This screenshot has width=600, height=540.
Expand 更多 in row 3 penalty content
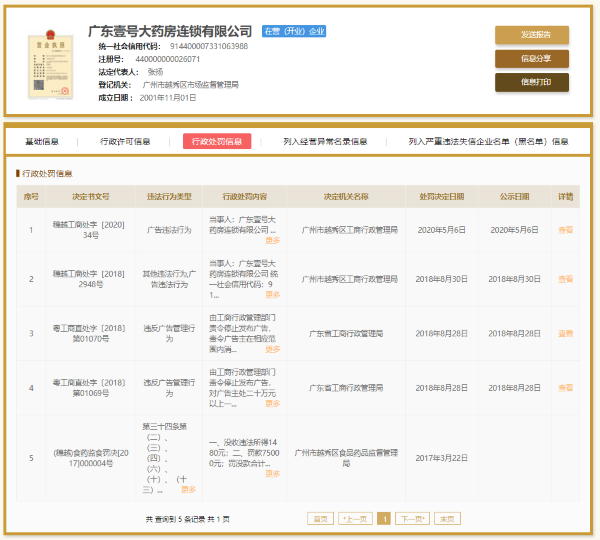272,349
